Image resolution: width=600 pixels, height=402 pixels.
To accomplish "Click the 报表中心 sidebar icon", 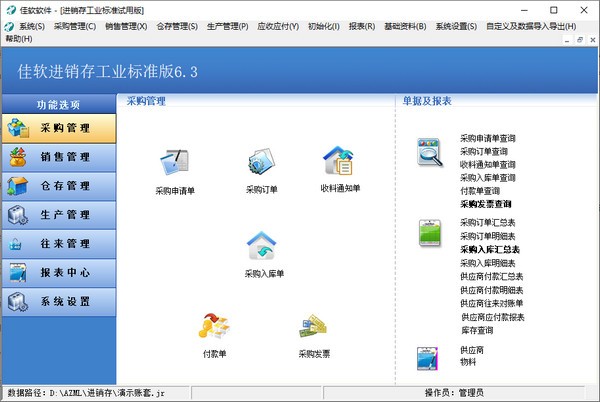I will coord(18,273).
